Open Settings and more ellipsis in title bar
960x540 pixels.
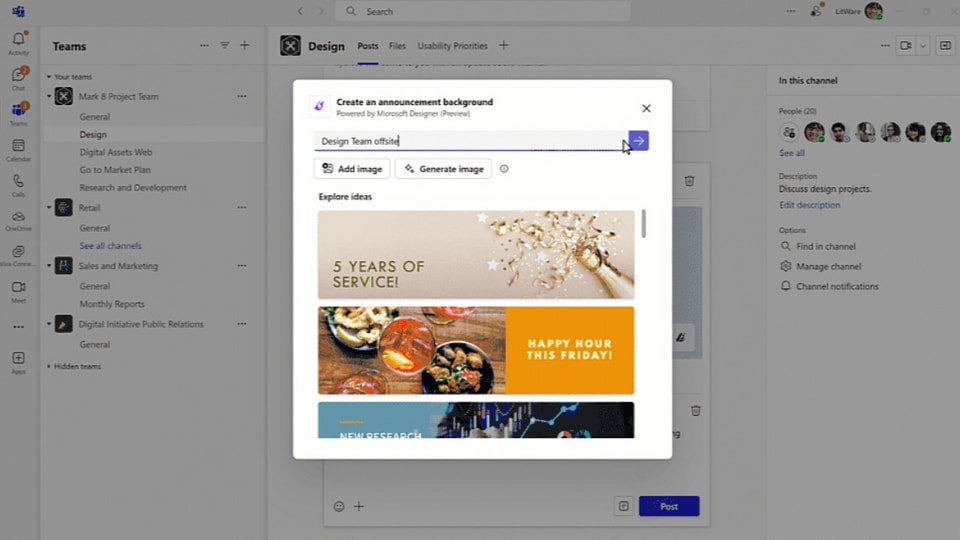[x=791, y=11]
